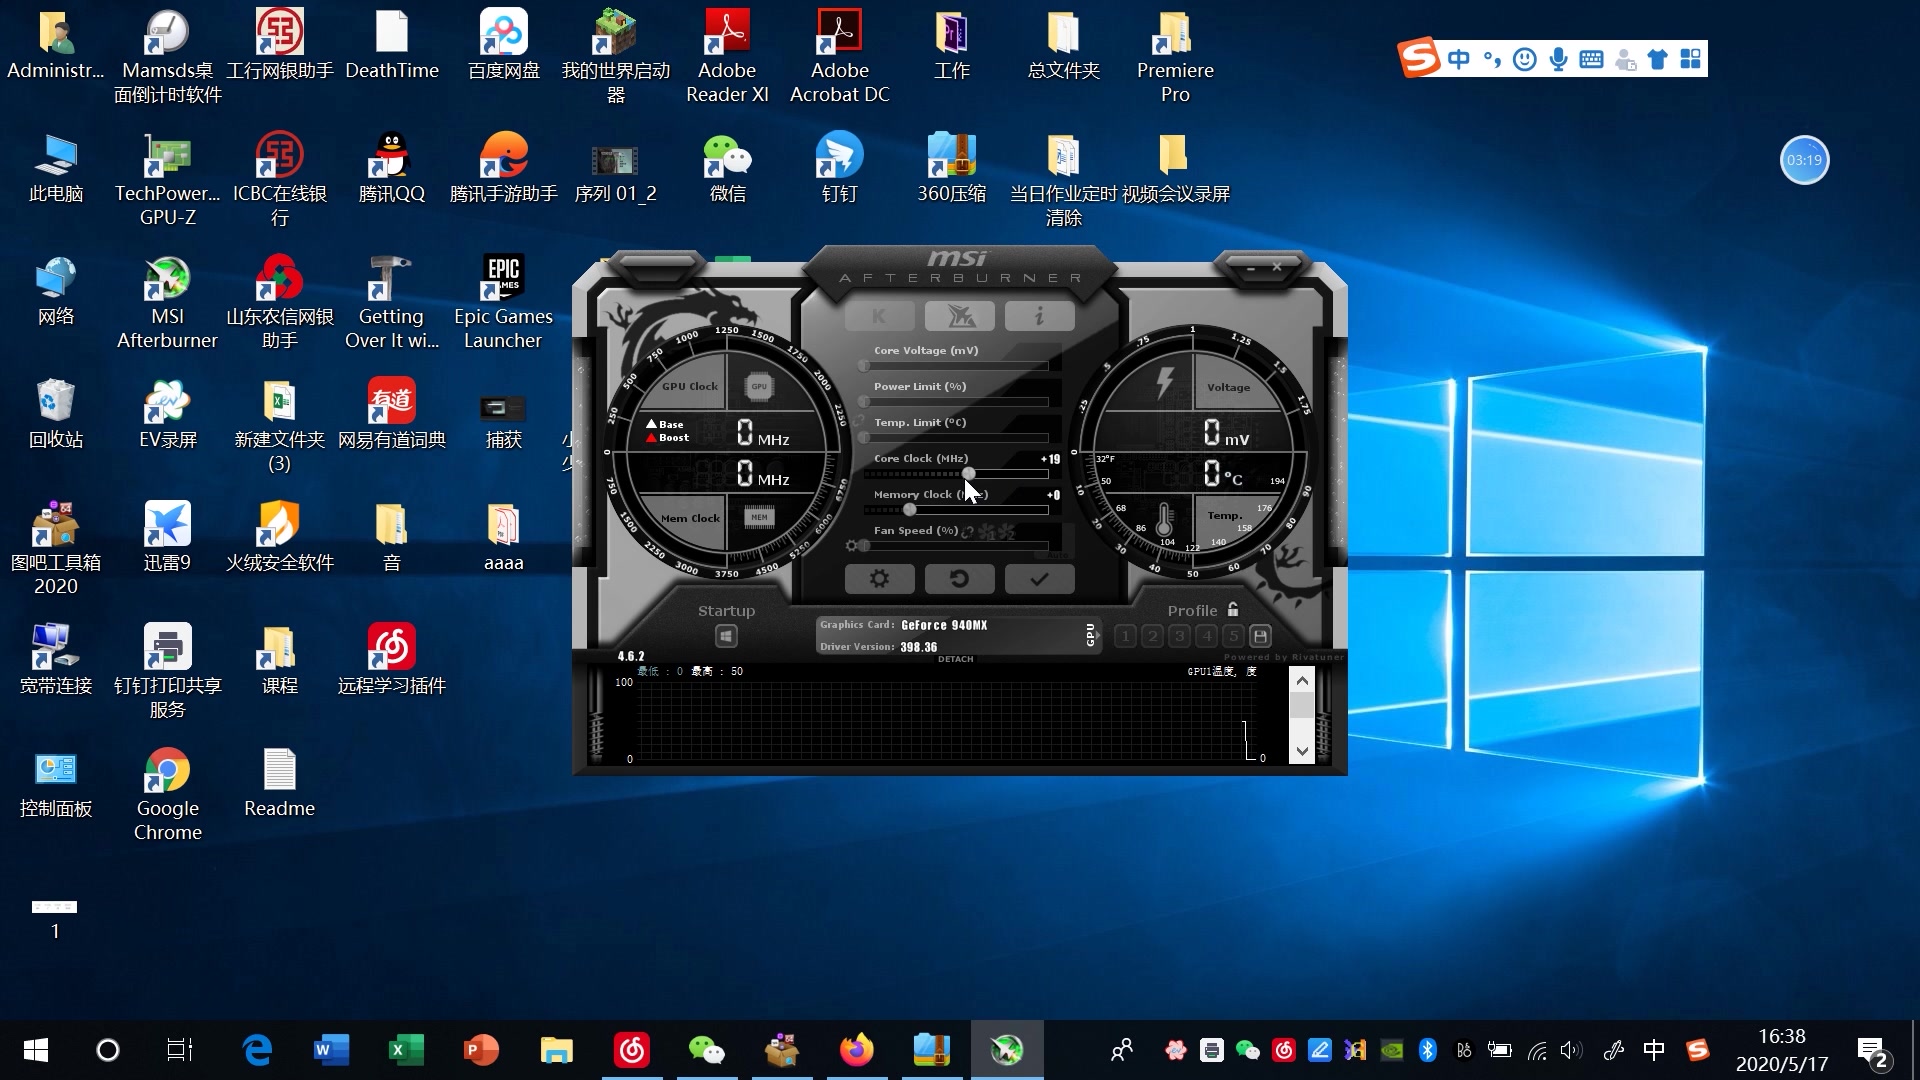Click the Temp. Limit slider track
Screen dimensions: 1920x1080
click(956, 438)
